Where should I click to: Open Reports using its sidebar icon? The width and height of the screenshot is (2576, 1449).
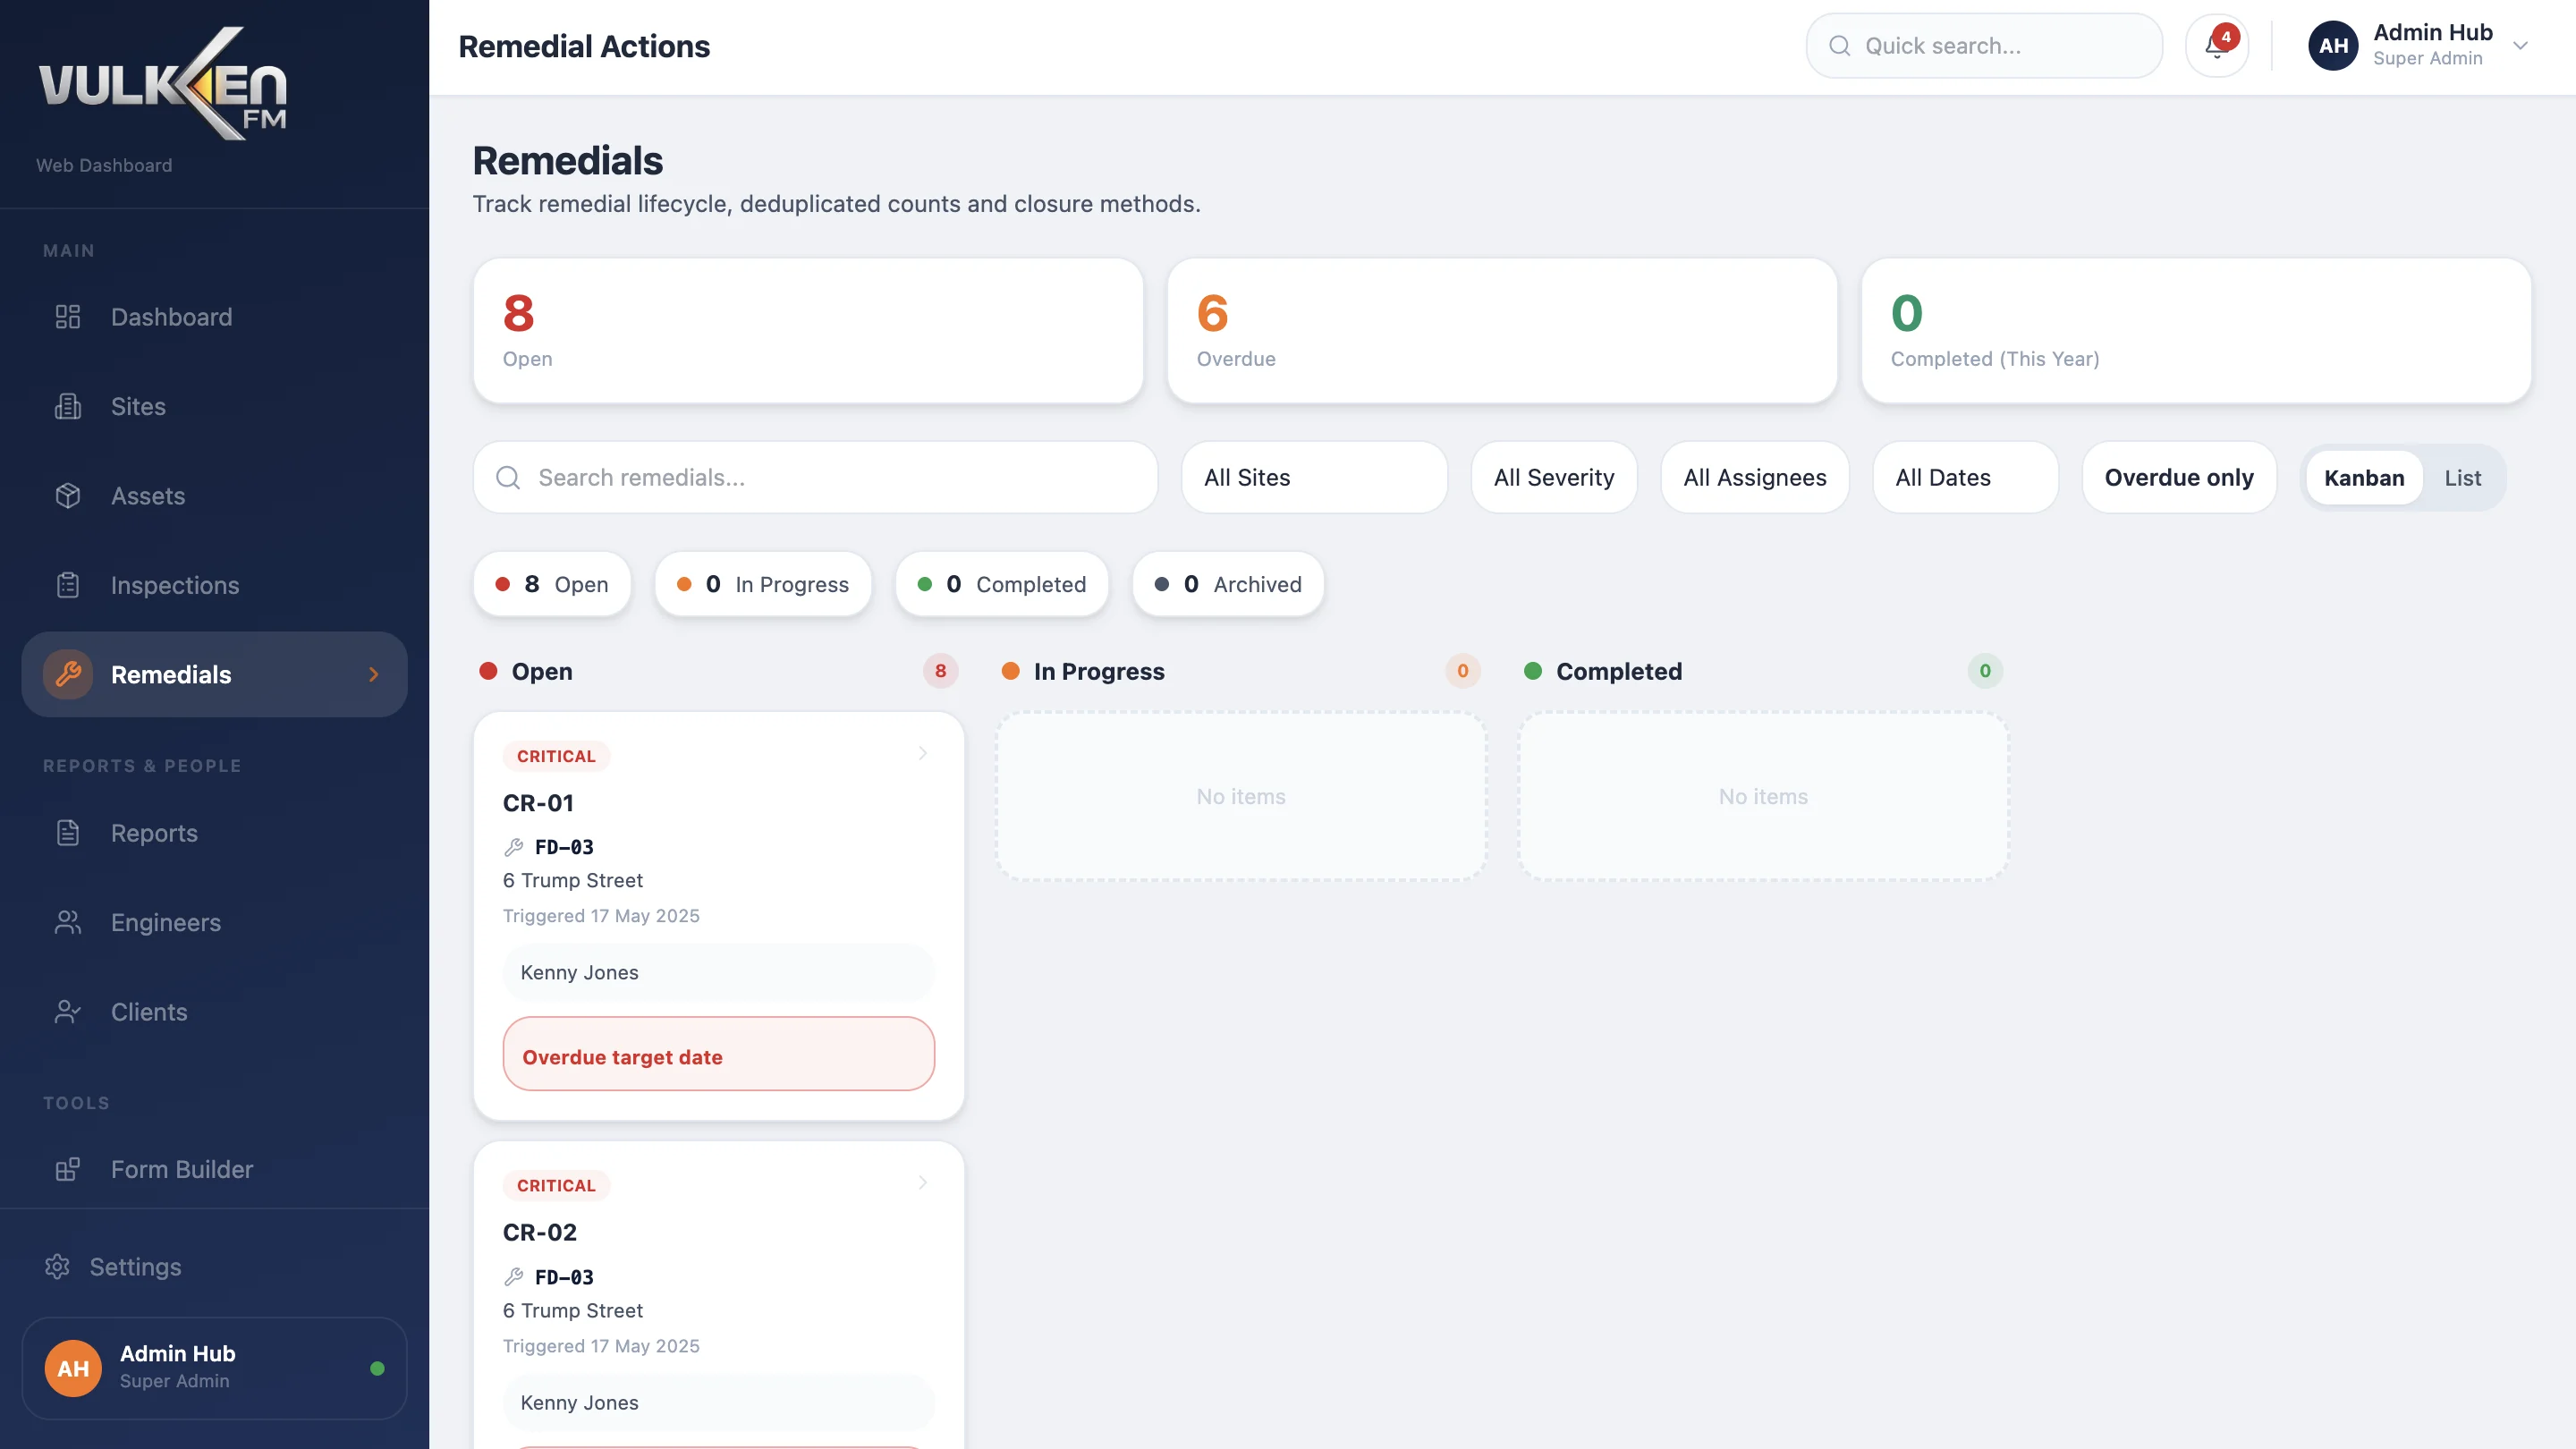tap(67, 832)
